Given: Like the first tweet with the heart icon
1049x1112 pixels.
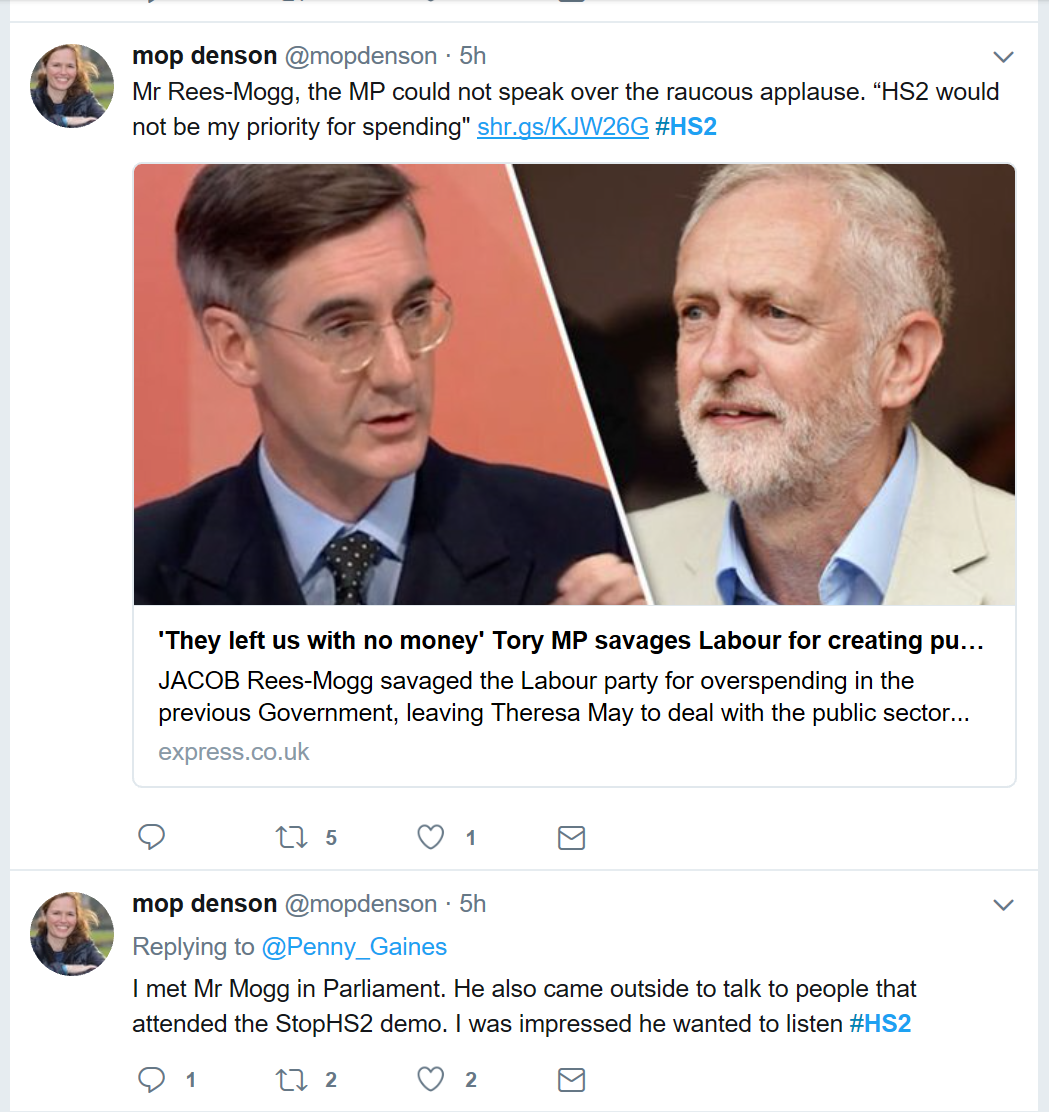Looking at the screenshot, I should 430,837.
